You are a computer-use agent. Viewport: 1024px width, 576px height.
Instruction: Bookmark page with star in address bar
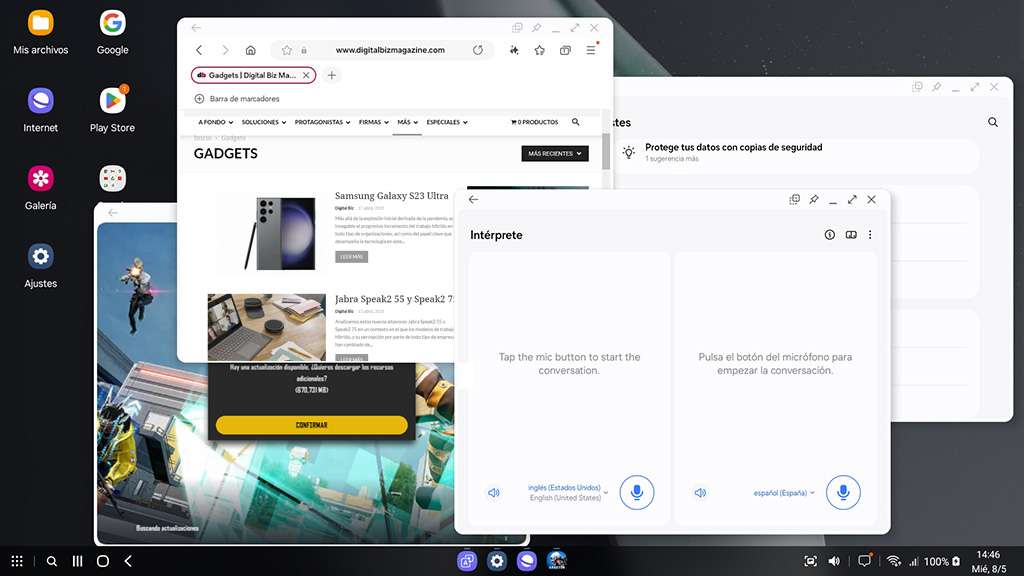[x=286, y=50]
